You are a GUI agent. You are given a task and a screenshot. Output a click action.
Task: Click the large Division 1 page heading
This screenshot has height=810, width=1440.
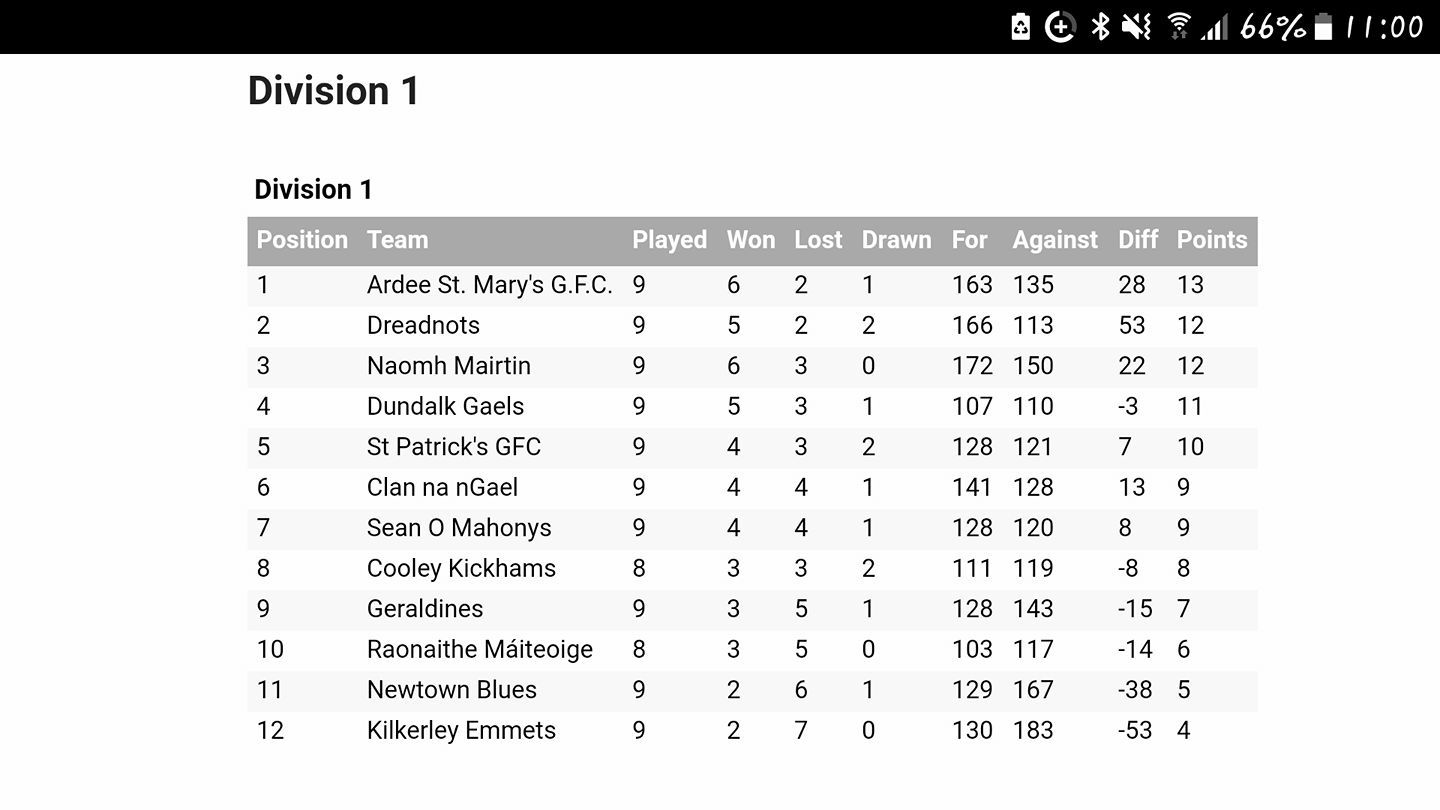333,91
